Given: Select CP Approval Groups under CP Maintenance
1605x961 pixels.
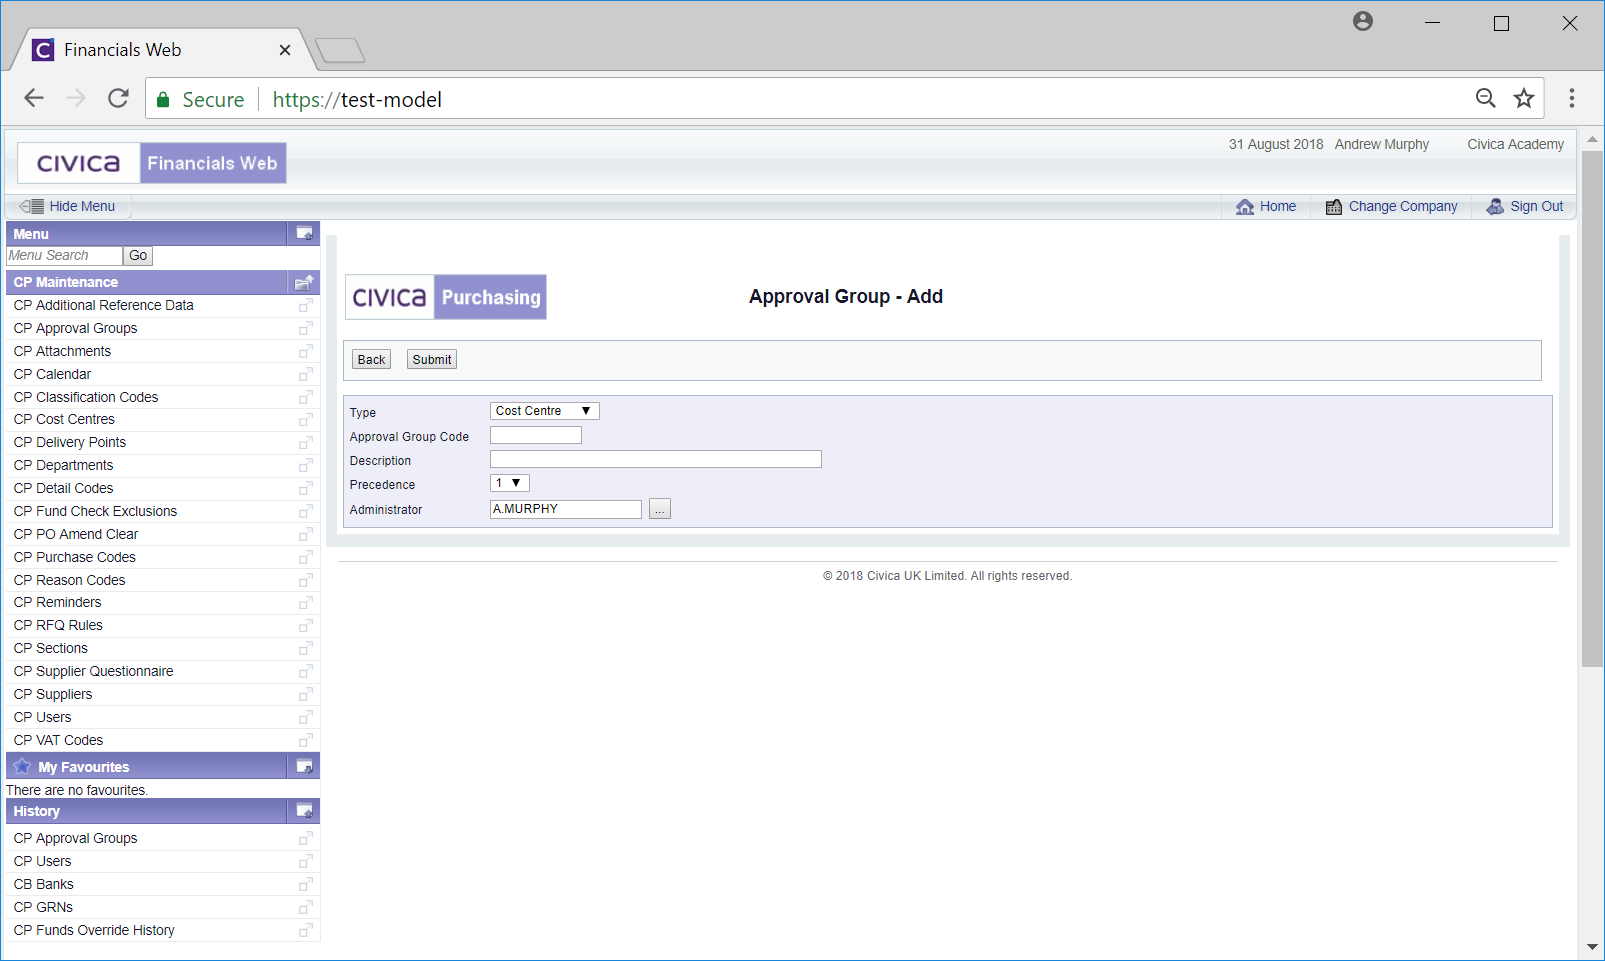Looking at the screenshot, I should (76, 329).
